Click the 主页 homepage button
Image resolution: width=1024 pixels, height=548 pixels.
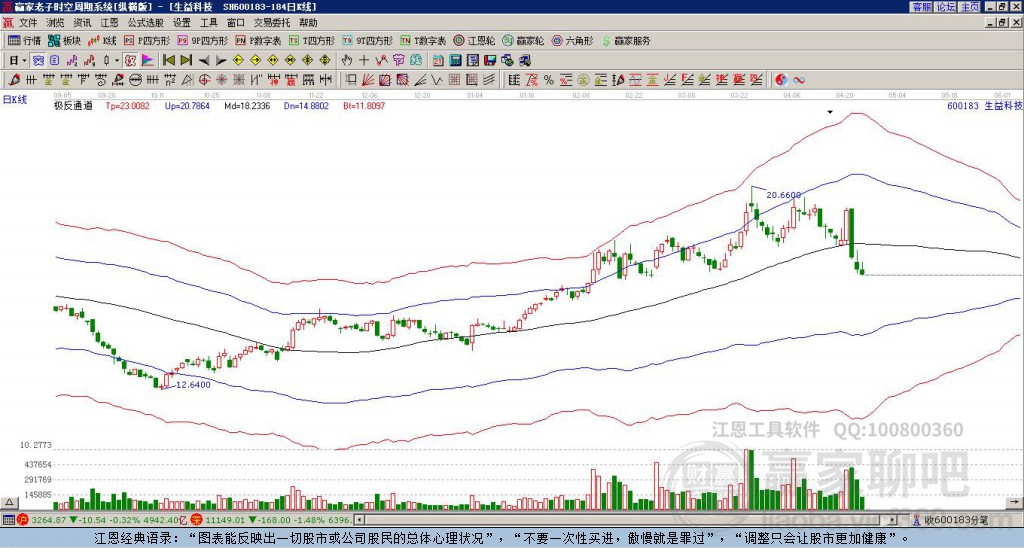pyautogui.click(x=969, y=7)
